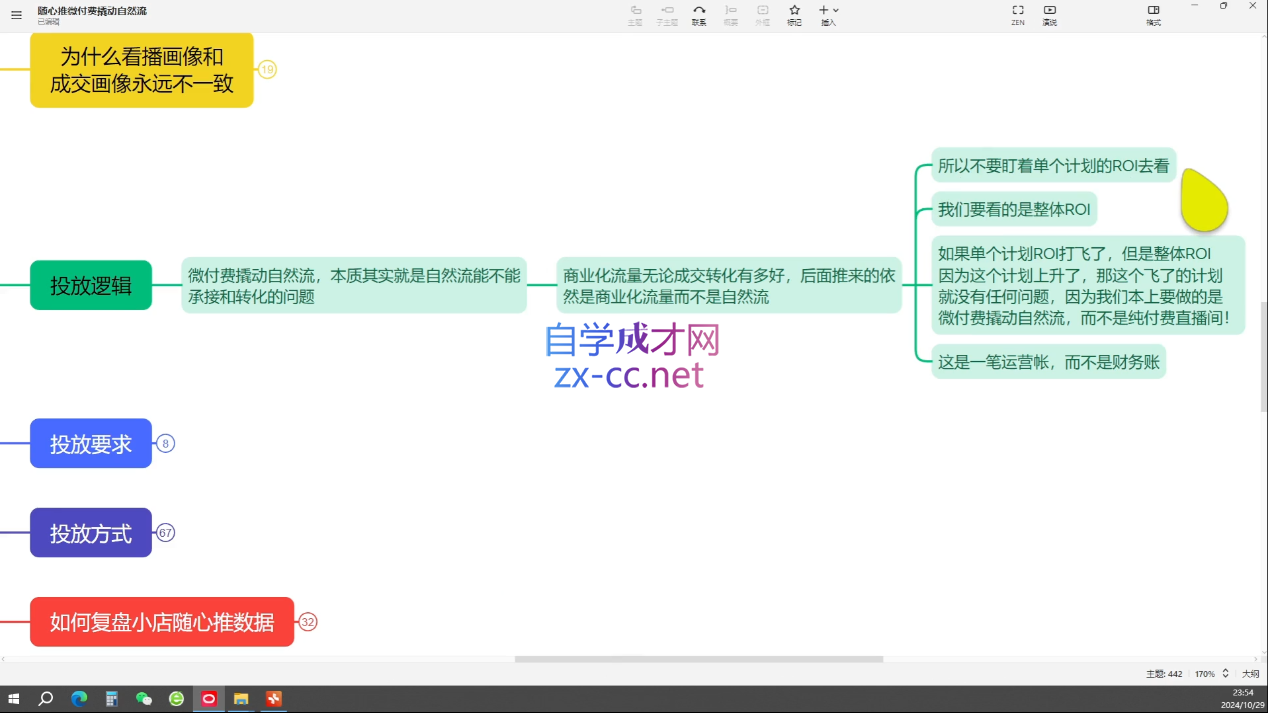The height and width of the screenshot is (713, 1268).
Task: Start presentation mode via the 演说 icon
Action: (x=1049, y=15)
